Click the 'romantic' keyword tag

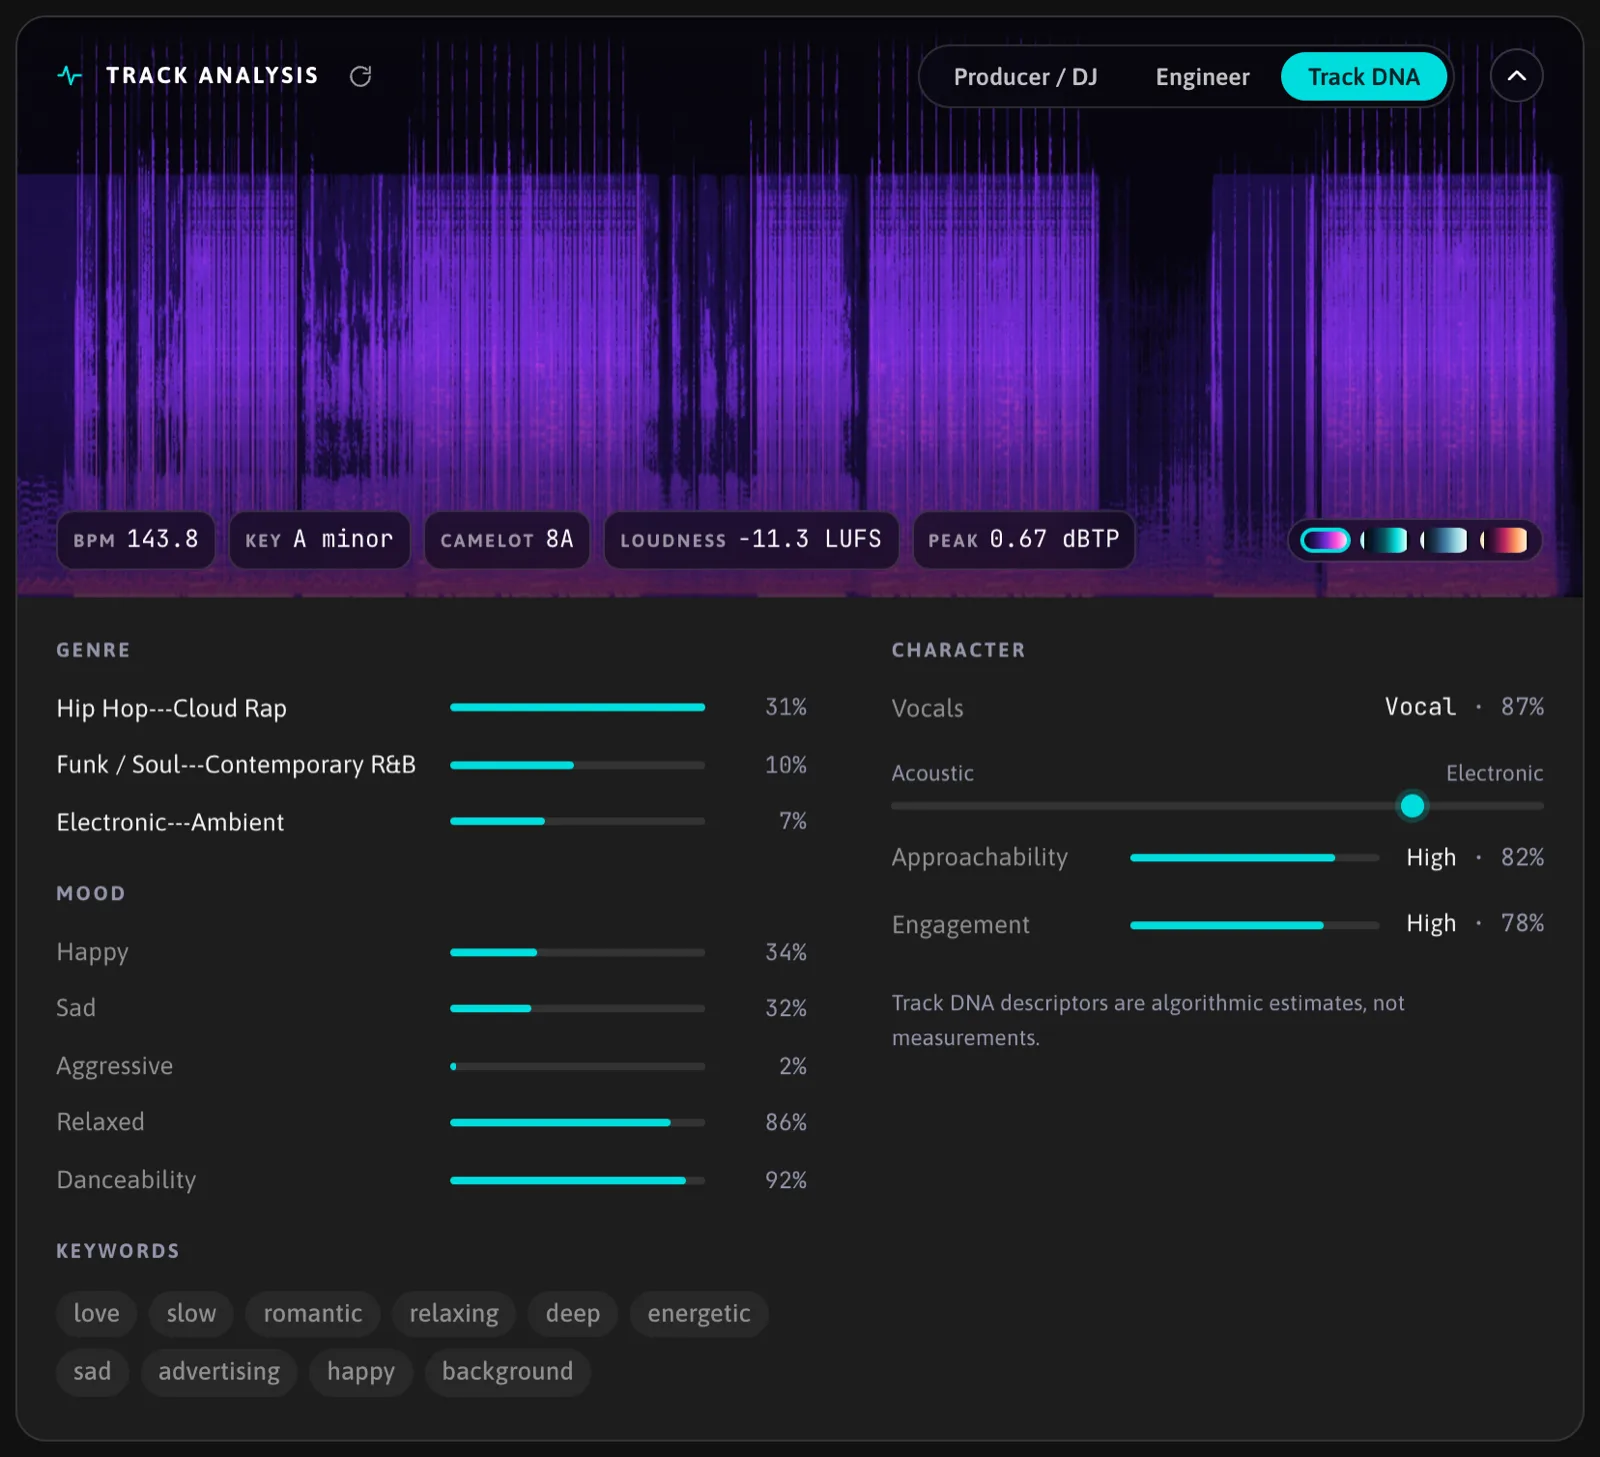pos(313,1313)
